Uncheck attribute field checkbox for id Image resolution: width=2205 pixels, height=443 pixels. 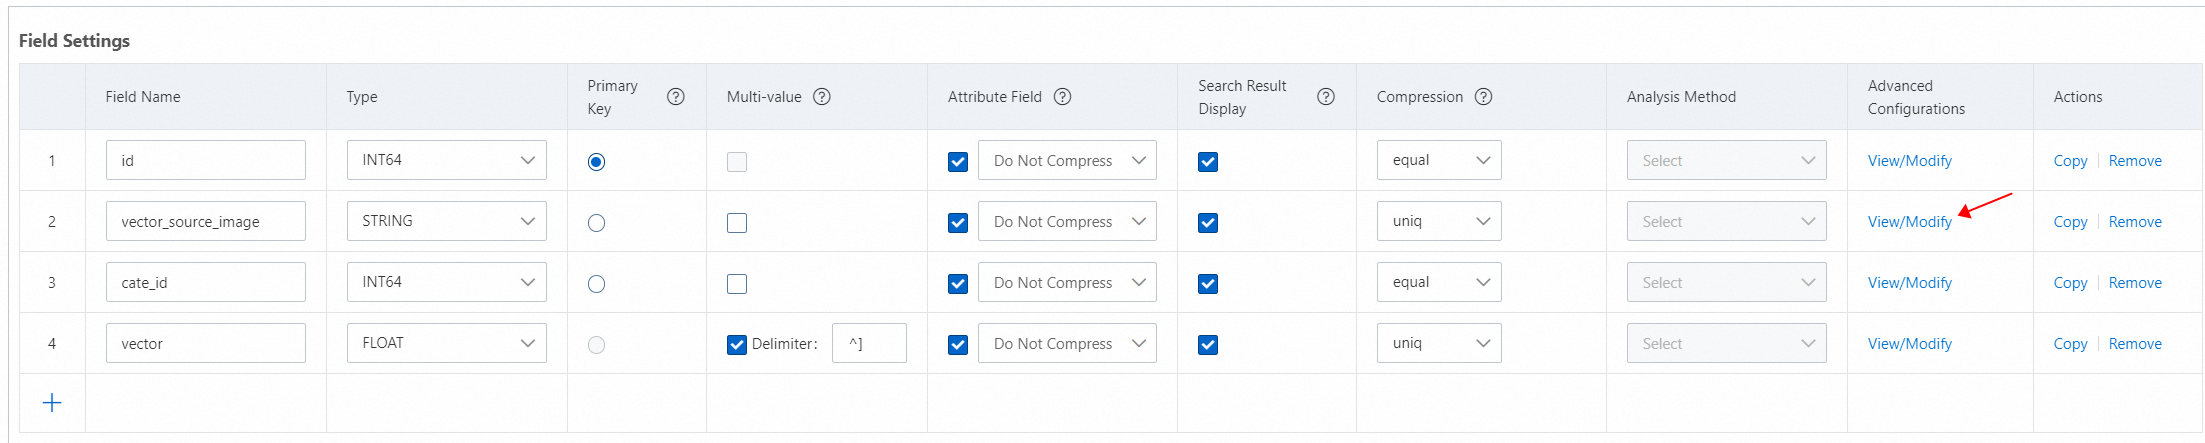click(x=958, y=162)
